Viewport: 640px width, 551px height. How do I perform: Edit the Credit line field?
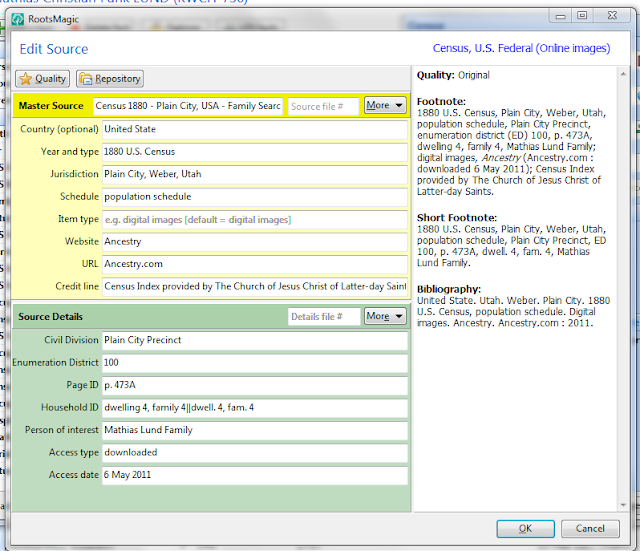coord(255,287)
